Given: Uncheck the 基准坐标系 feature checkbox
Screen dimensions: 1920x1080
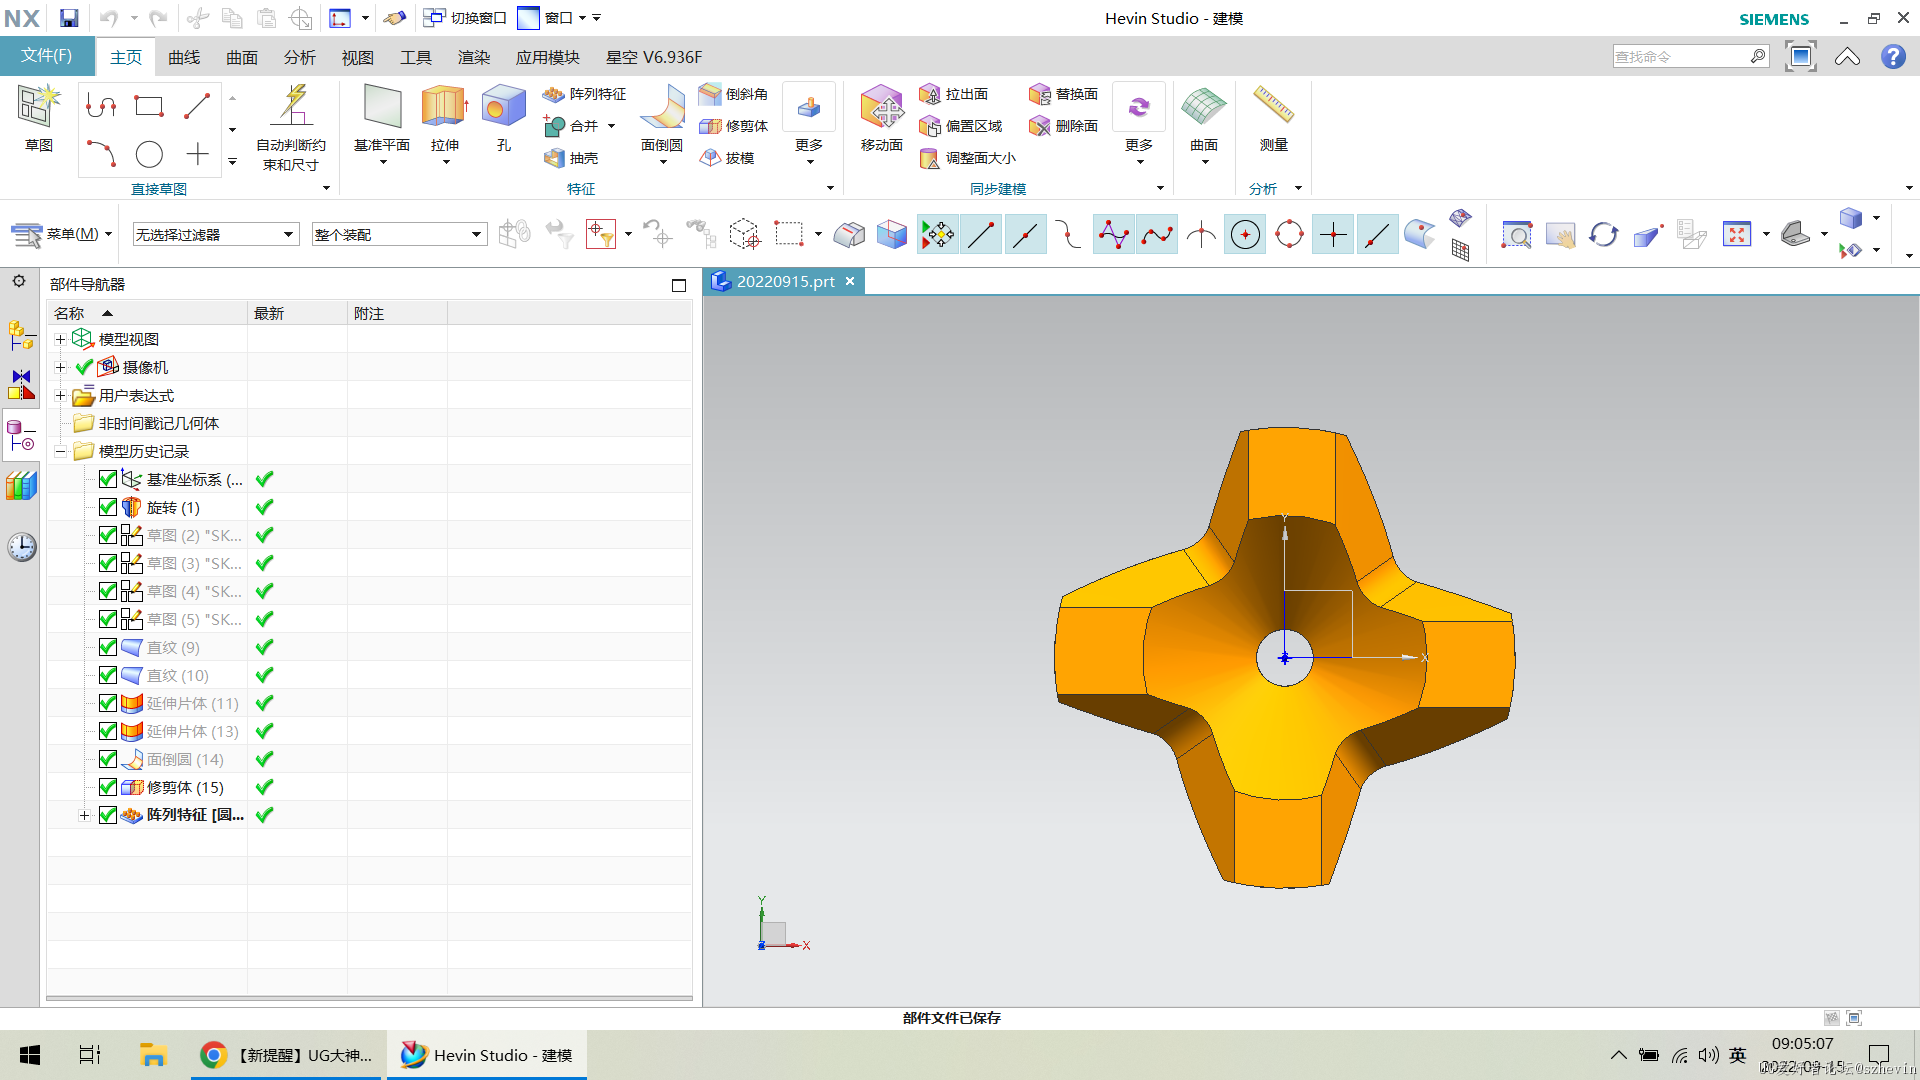Looking at the screenshot, I should pos(108,479).
